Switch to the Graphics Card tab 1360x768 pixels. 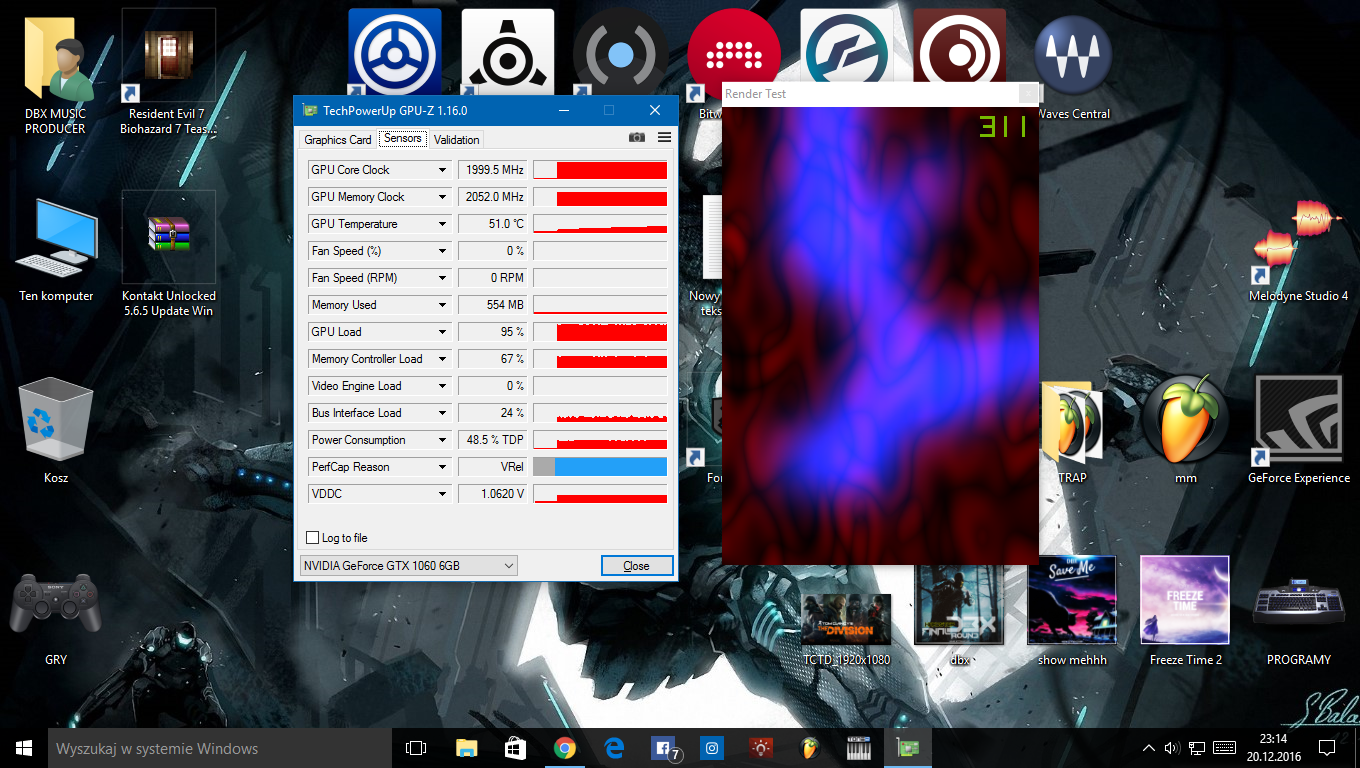click(338, 140)
